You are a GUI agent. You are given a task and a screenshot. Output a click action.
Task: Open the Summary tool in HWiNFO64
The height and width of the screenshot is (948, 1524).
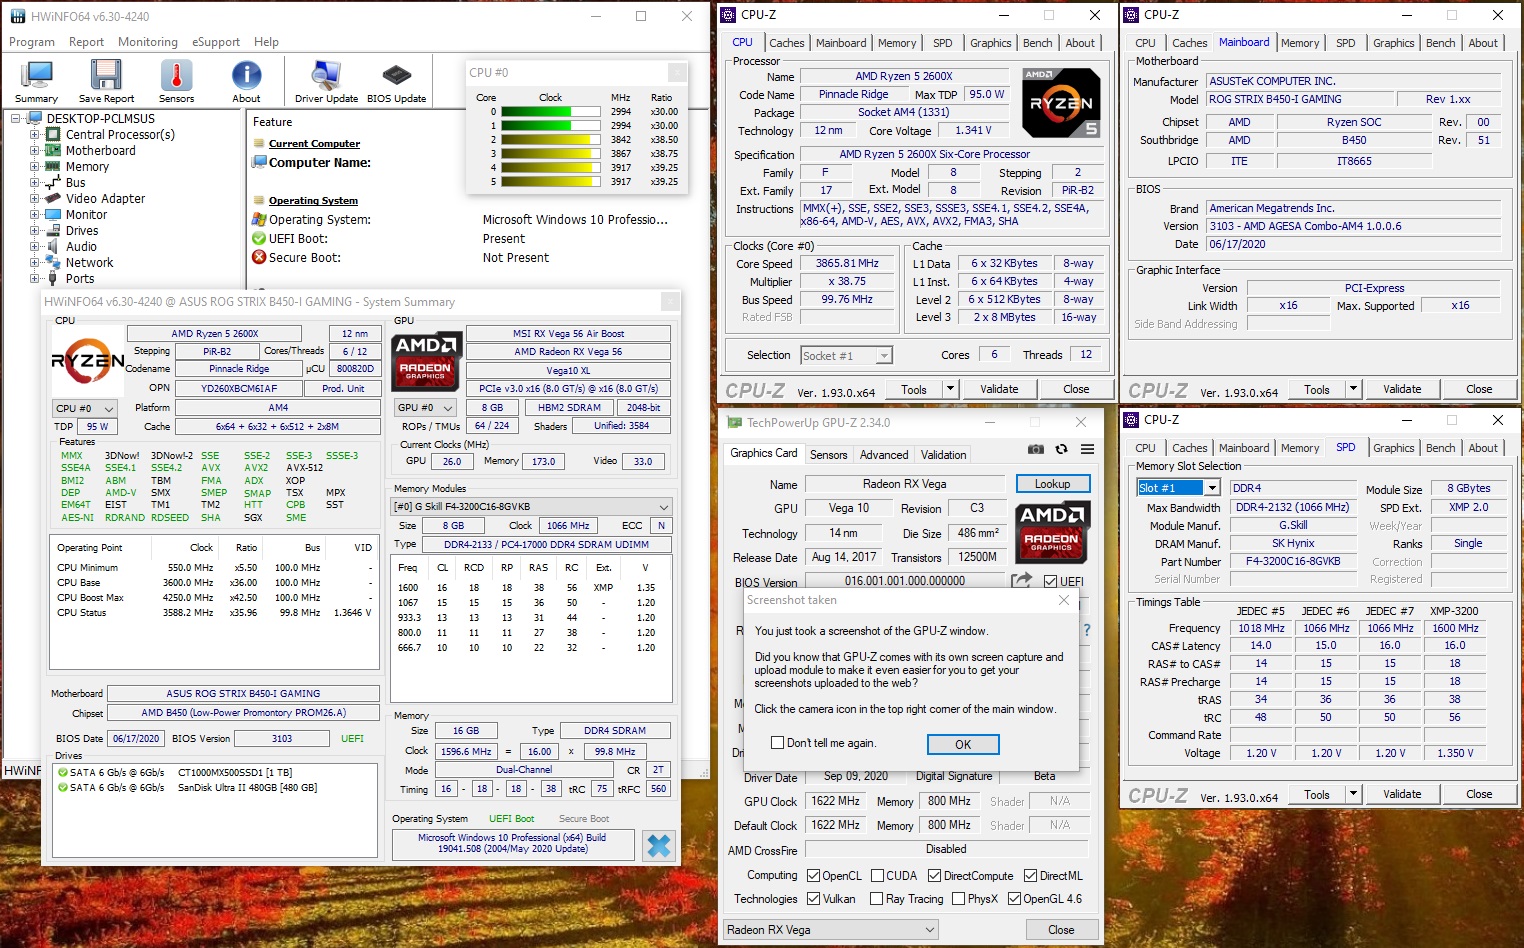click(36, 81)
